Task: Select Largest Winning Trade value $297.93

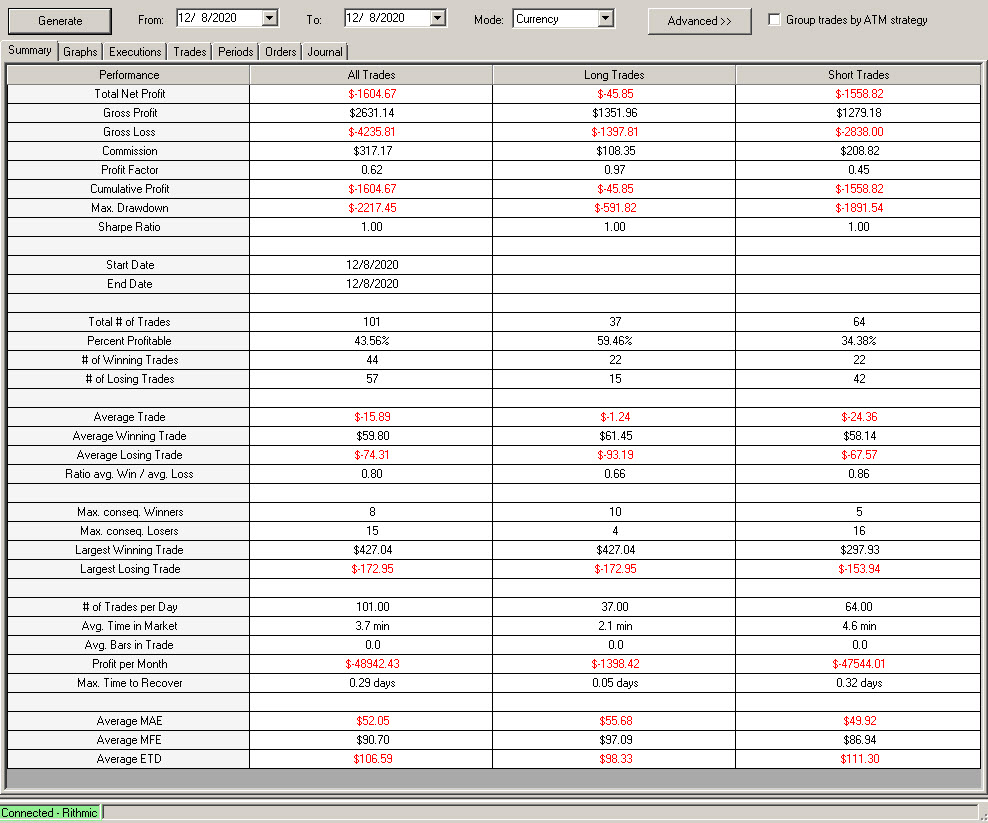Action: (859, 550)
